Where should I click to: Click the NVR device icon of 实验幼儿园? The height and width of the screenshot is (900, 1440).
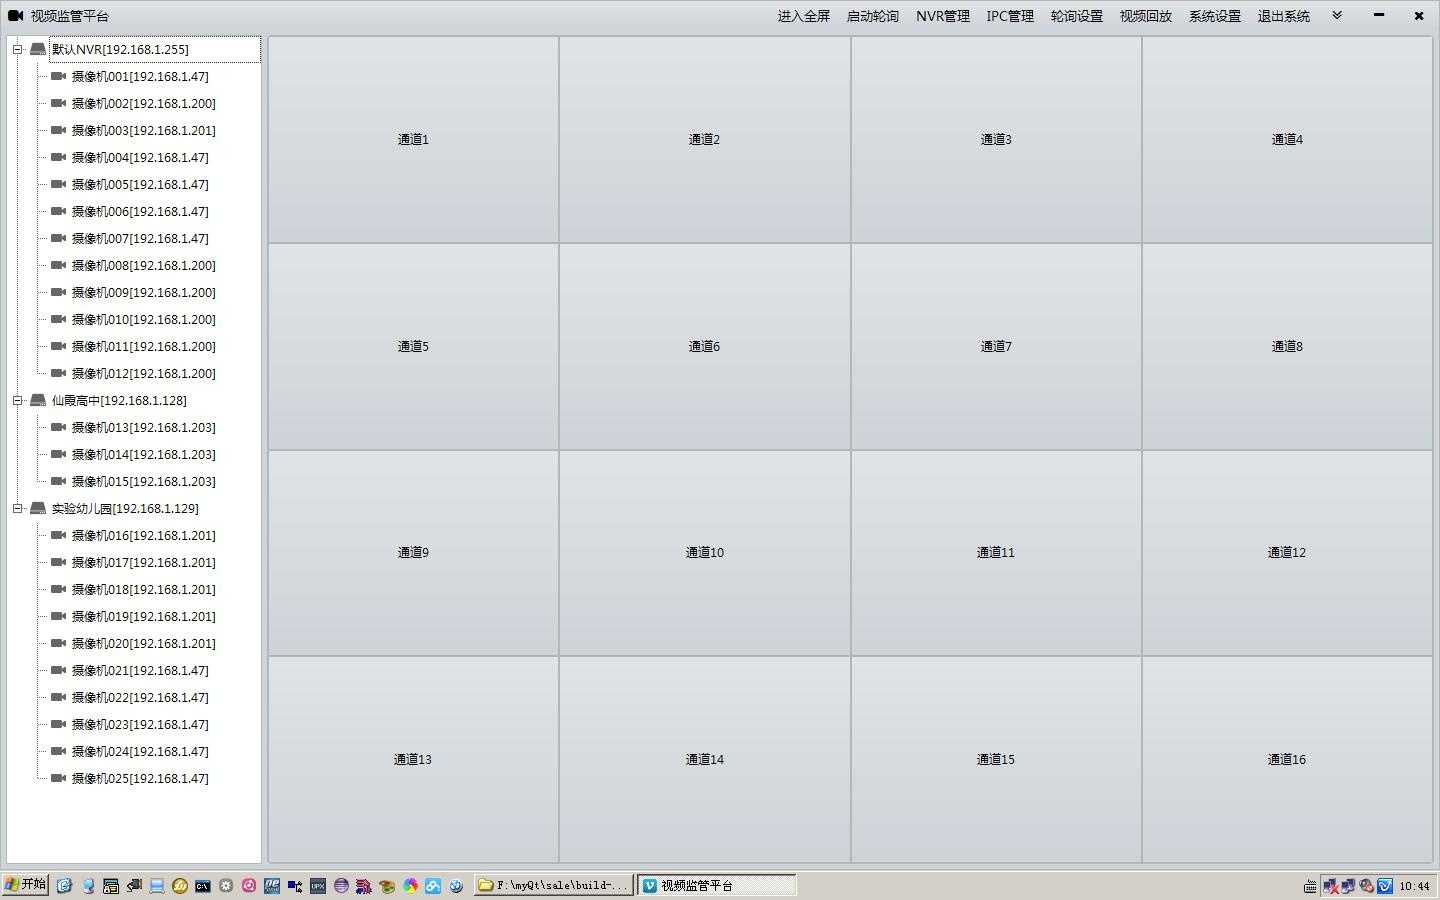[38, 508]
